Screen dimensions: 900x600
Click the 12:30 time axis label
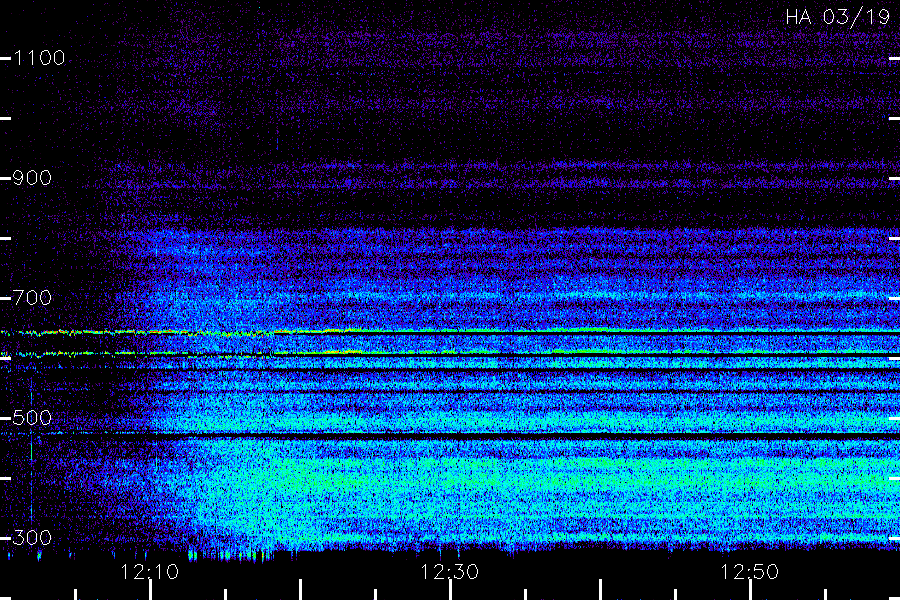tap(449, 572)
